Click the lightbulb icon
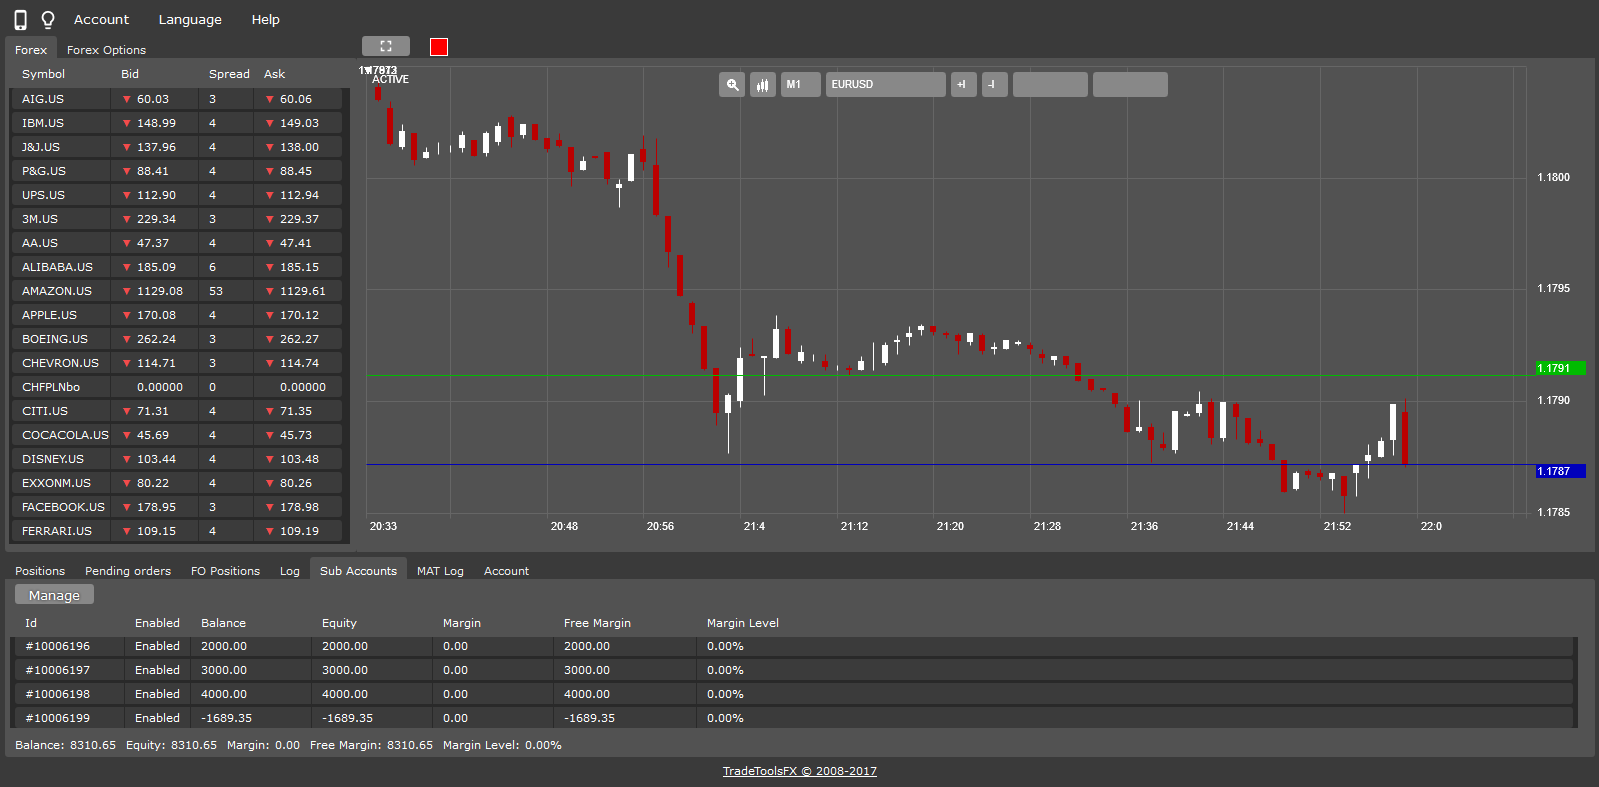 [47, 20]
